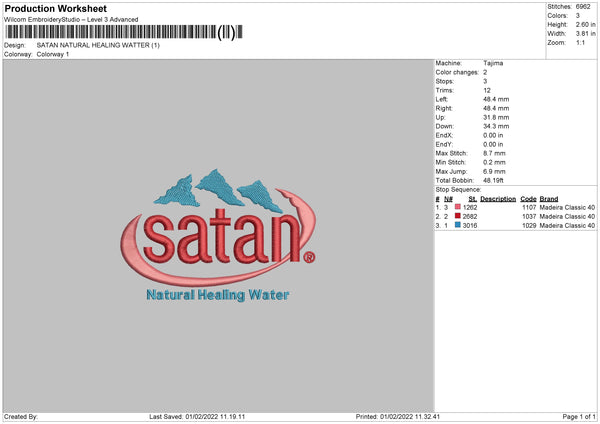Click 'Madeira Classic 40' in the 1029 row
The width and height of the screenshot is (600, 424).
tap(567, 226)
